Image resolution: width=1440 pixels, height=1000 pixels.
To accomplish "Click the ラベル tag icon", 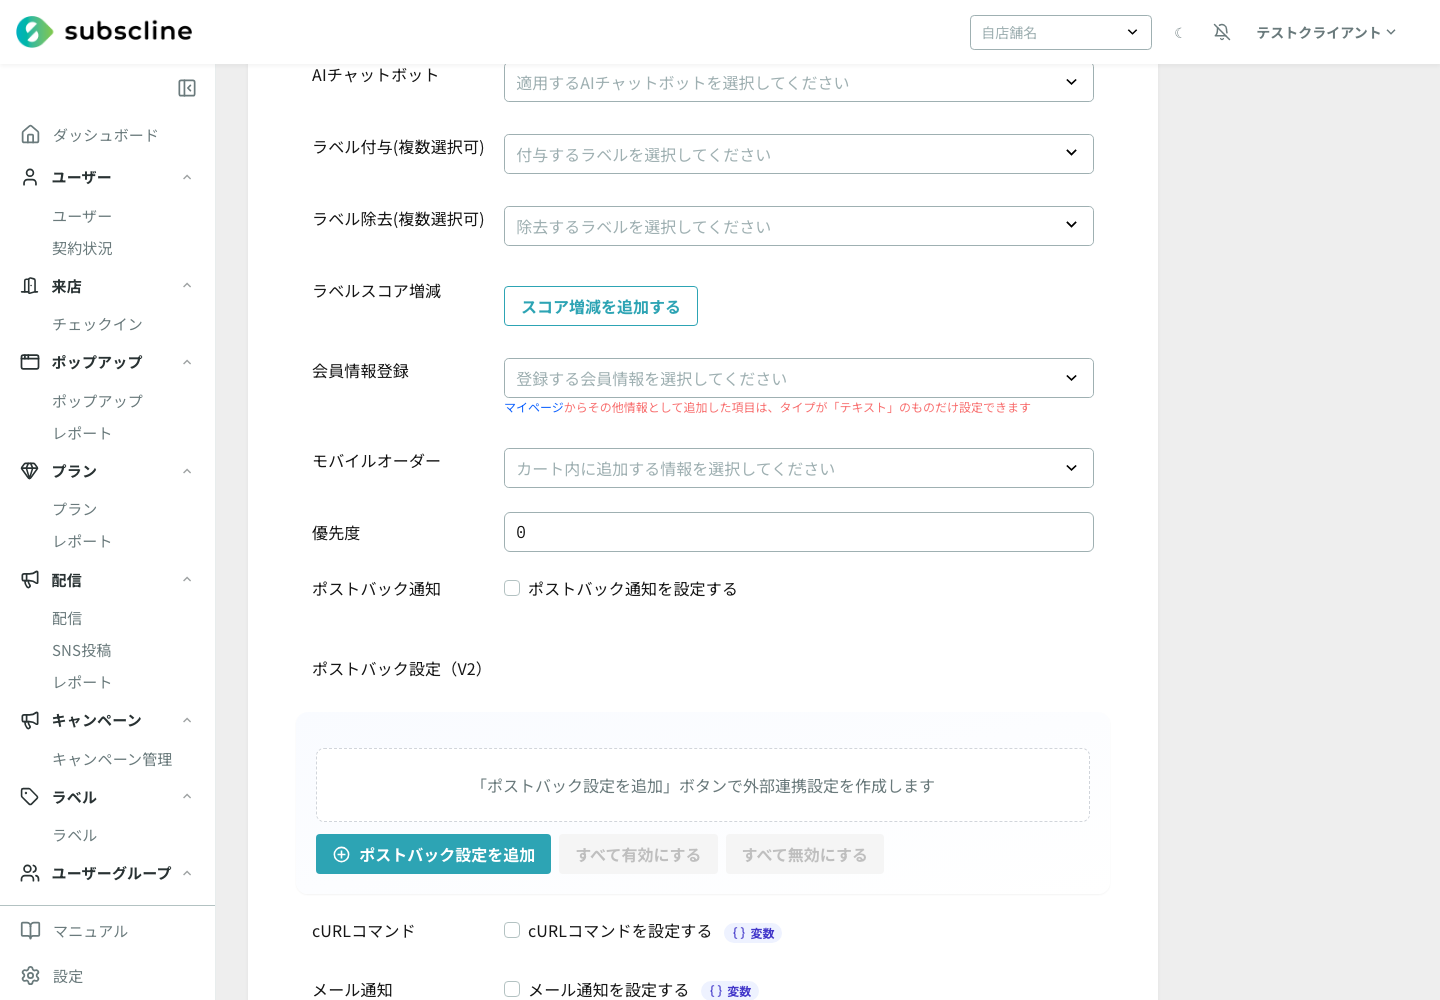I will click(31, 797).
